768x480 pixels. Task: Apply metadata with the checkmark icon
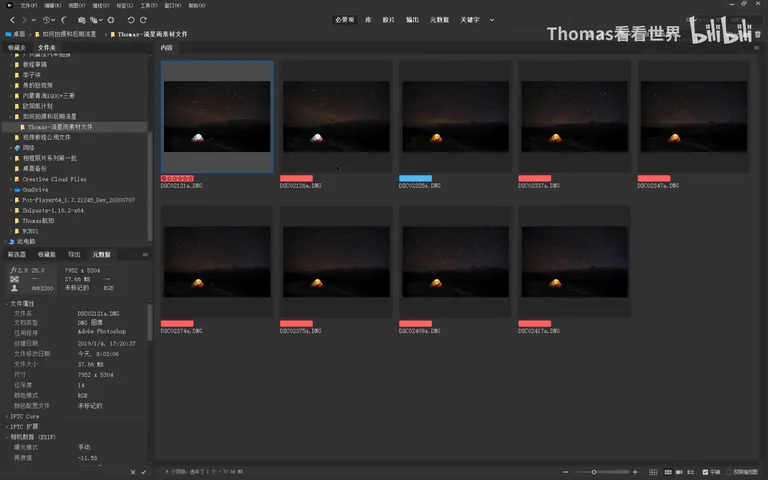pyautogui.click(x=144, y=472)
